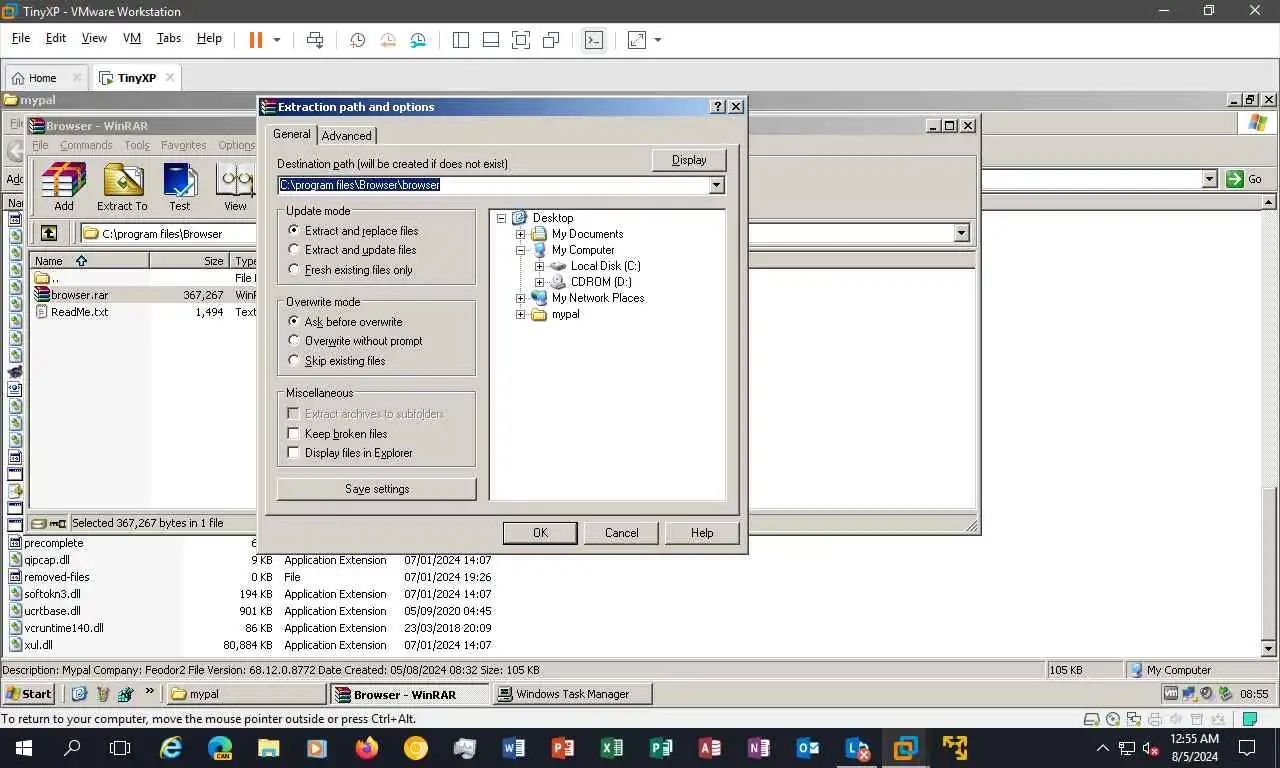
Task: Toggle the VMware thumbnail bar icon
Action: point(491,40)
